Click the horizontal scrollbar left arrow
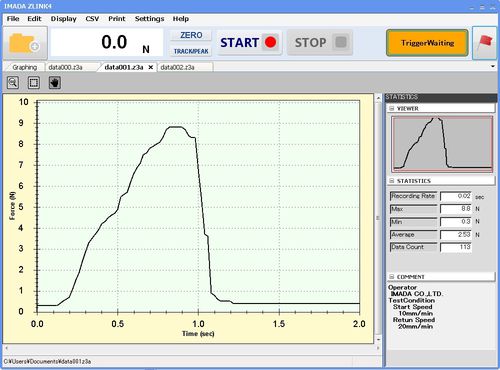Viewport: 500px width, 370px height. point(6,348)
